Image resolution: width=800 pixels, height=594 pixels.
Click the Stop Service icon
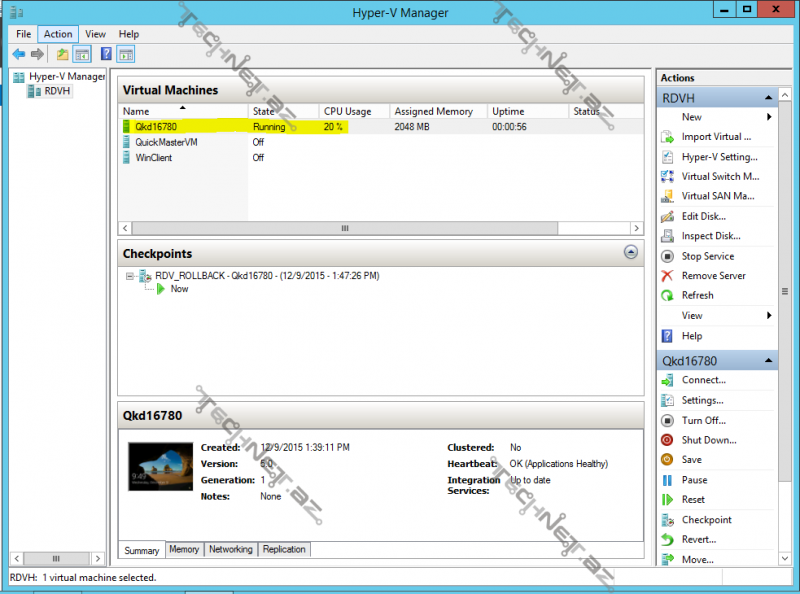pos(667,256)
